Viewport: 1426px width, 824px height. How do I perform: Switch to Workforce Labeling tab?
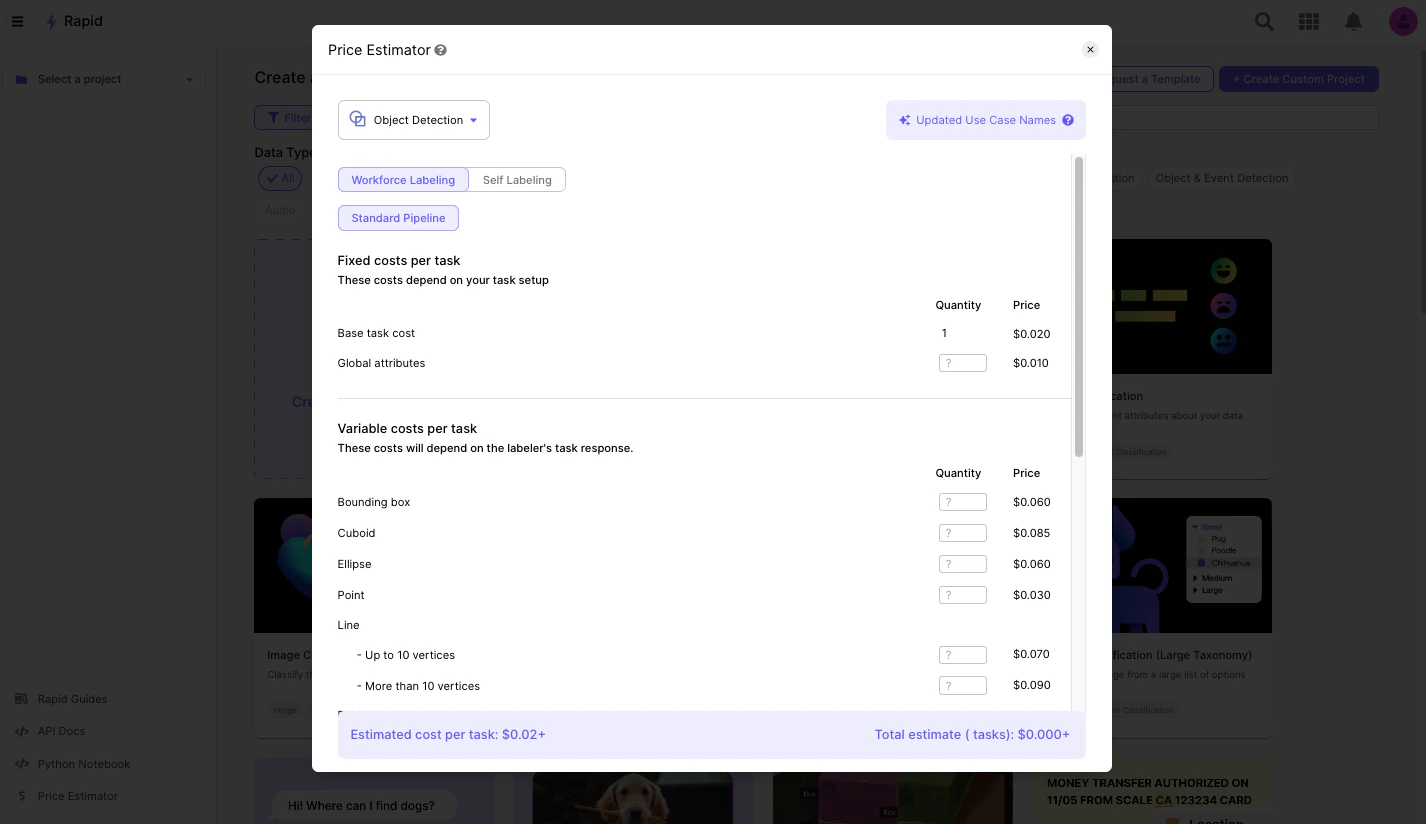pyautogui.click(x=403, y=180)
